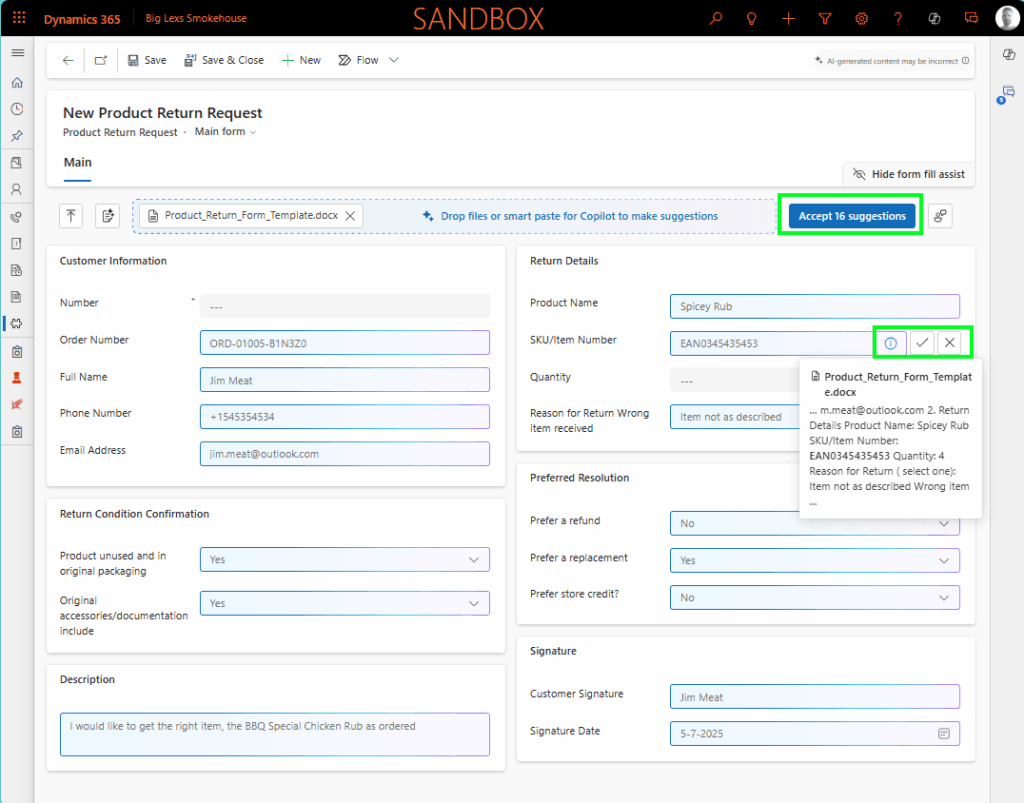Image resolution: width=1024 pixels, height=803 pixels.
Task: Click the back arrow in command bar
Action: pos(68,60)
